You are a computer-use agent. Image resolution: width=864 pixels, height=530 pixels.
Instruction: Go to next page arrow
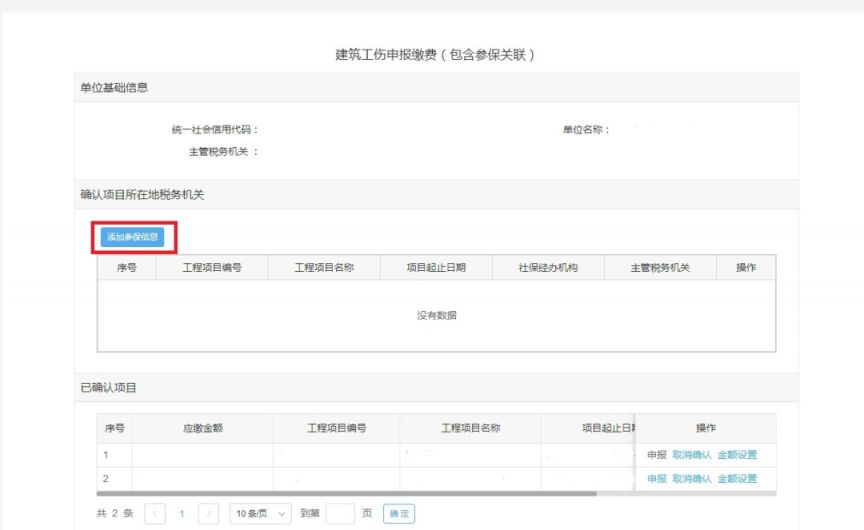click(208, 513)
